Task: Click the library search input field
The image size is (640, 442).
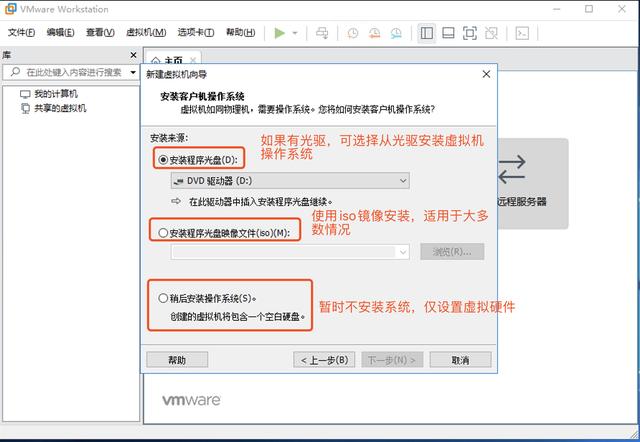Action: point(71,72)
